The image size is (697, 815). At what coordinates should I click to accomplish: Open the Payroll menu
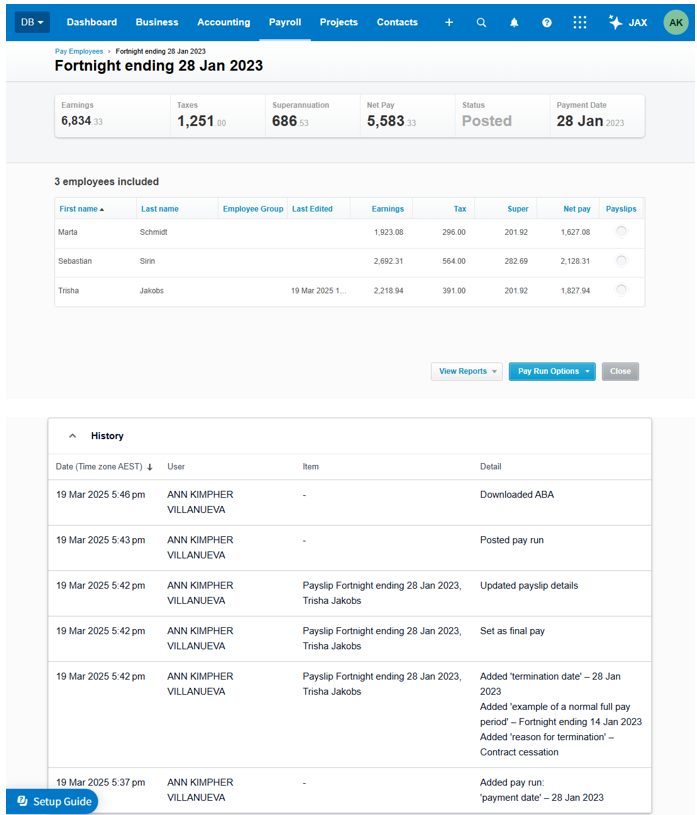pyautogui.click(x=285, y=22)
